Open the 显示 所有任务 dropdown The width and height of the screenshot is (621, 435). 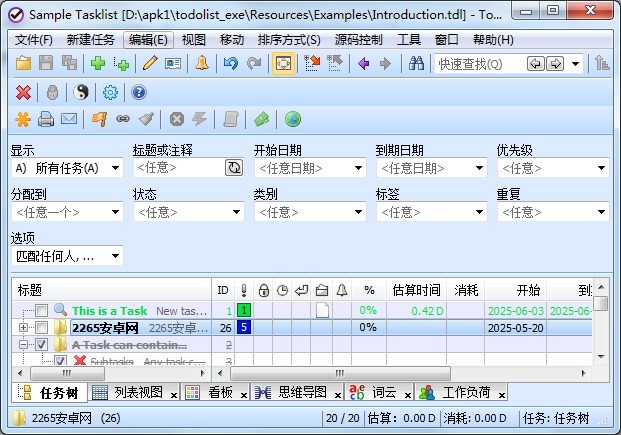tap(66, 168)
